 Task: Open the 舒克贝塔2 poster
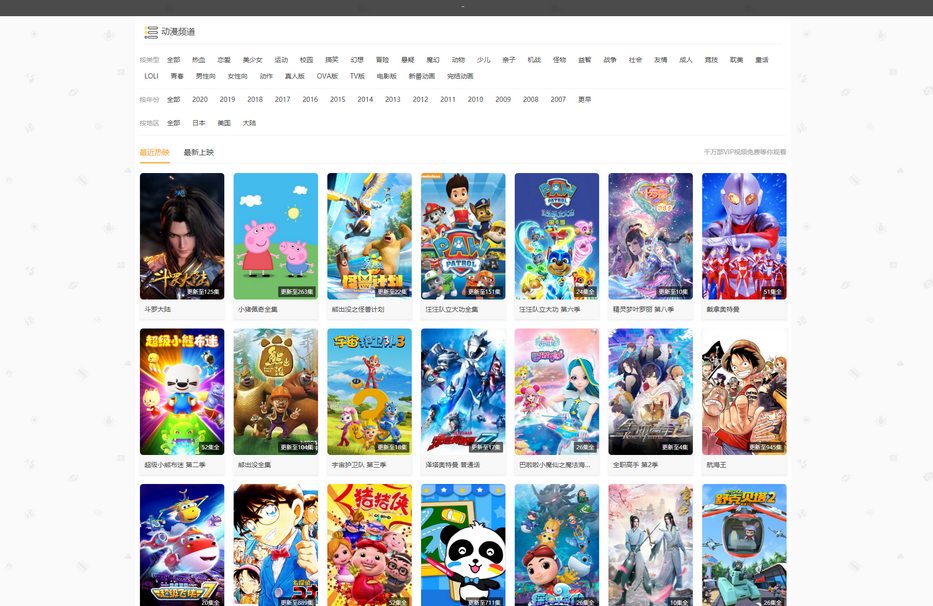click(x=744, y=545)
